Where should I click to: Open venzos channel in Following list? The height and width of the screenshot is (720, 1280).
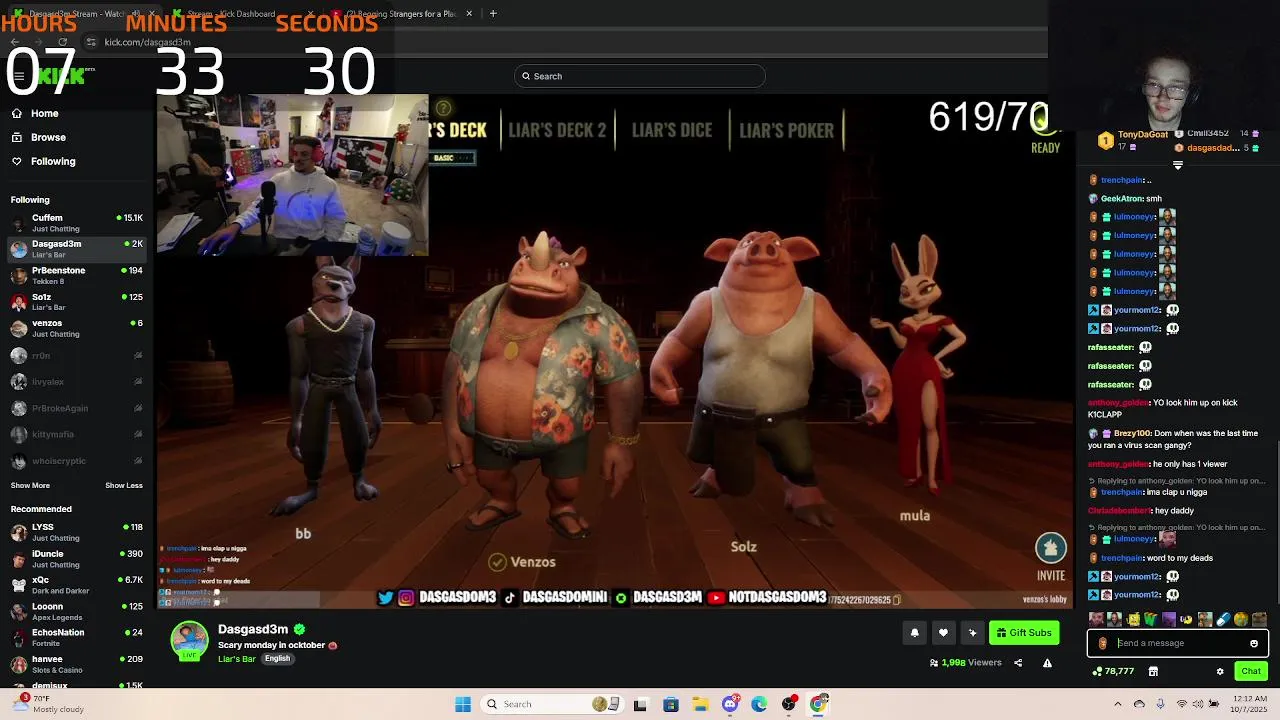click(x=76, y=328)
